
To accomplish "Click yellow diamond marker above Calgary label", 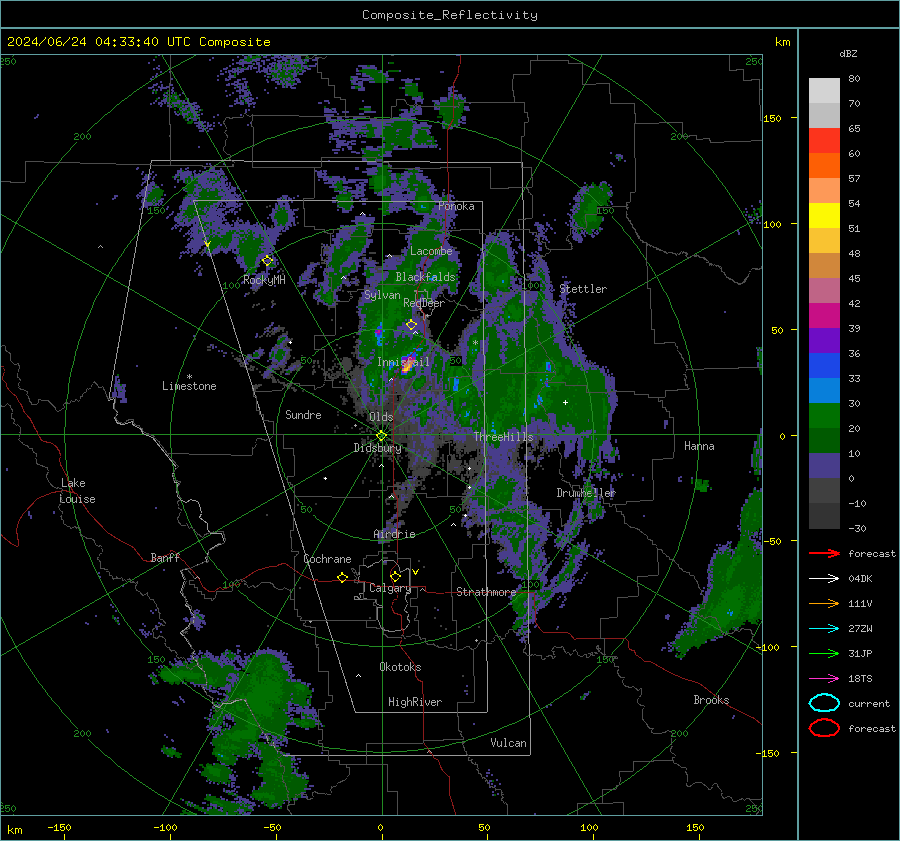I will coord(395,576).
